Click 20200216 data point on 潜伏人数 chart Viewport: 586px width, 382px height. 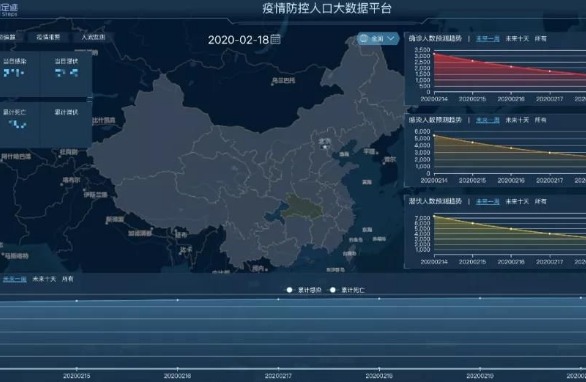pyautogui.click(x=511, y=229)
